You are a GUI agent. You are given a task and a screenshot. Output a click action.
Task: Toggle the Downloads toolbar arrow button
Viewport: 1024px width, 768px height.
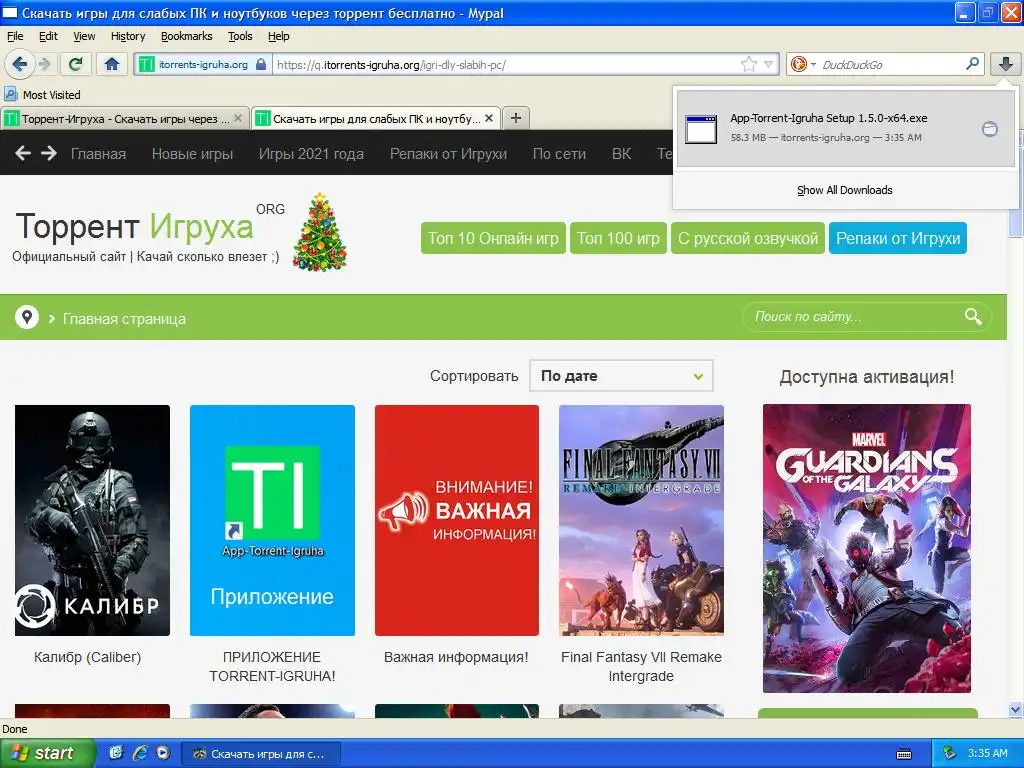tap(1006, 64)
